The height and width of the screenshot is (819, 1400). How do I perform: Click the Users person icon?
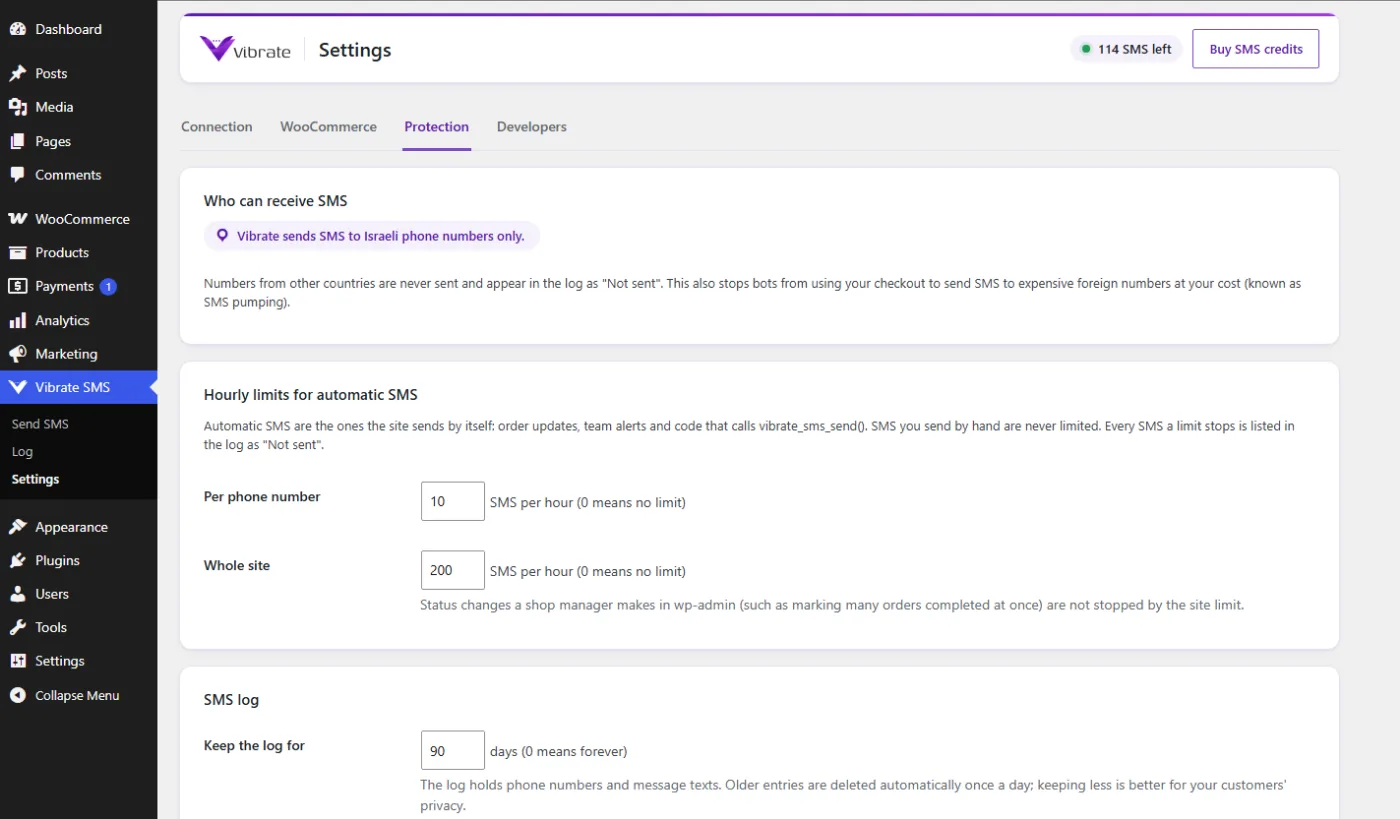[17, 594]
